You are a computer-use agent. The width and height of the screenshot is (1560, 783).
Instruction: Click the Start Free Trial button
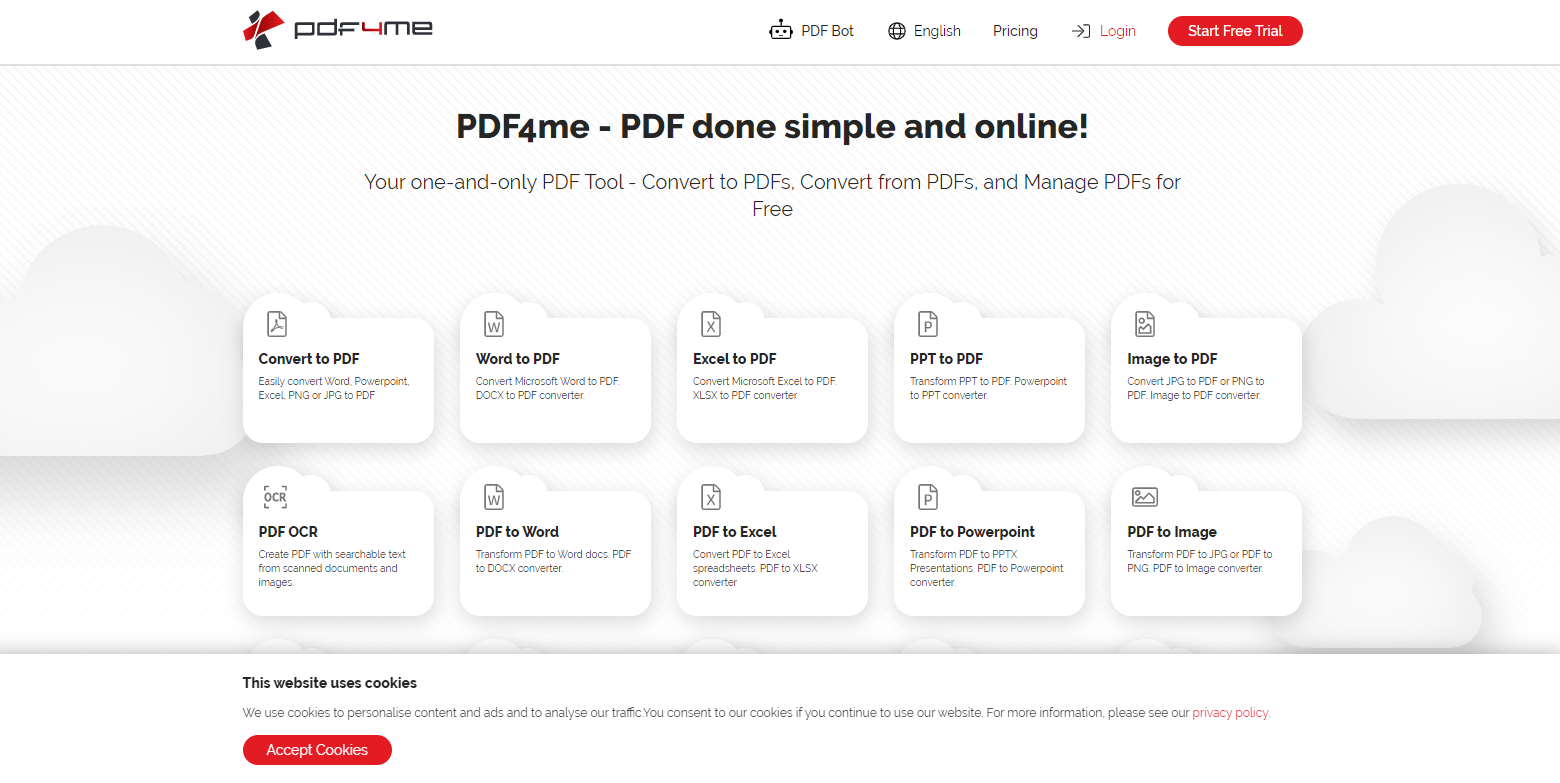coord(1235,31)
